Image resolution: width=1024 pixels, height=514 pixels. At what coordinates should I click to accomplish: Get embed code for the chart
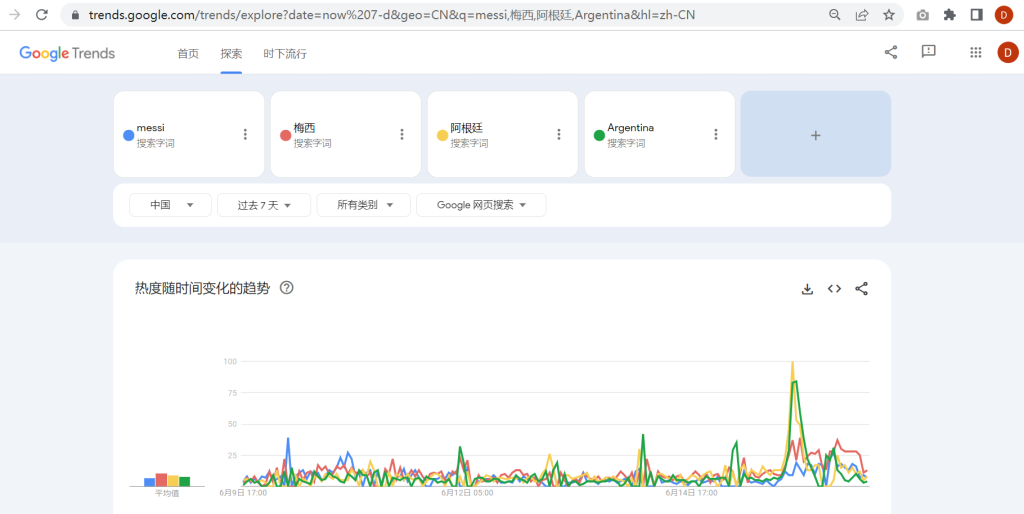coord(834,289)
